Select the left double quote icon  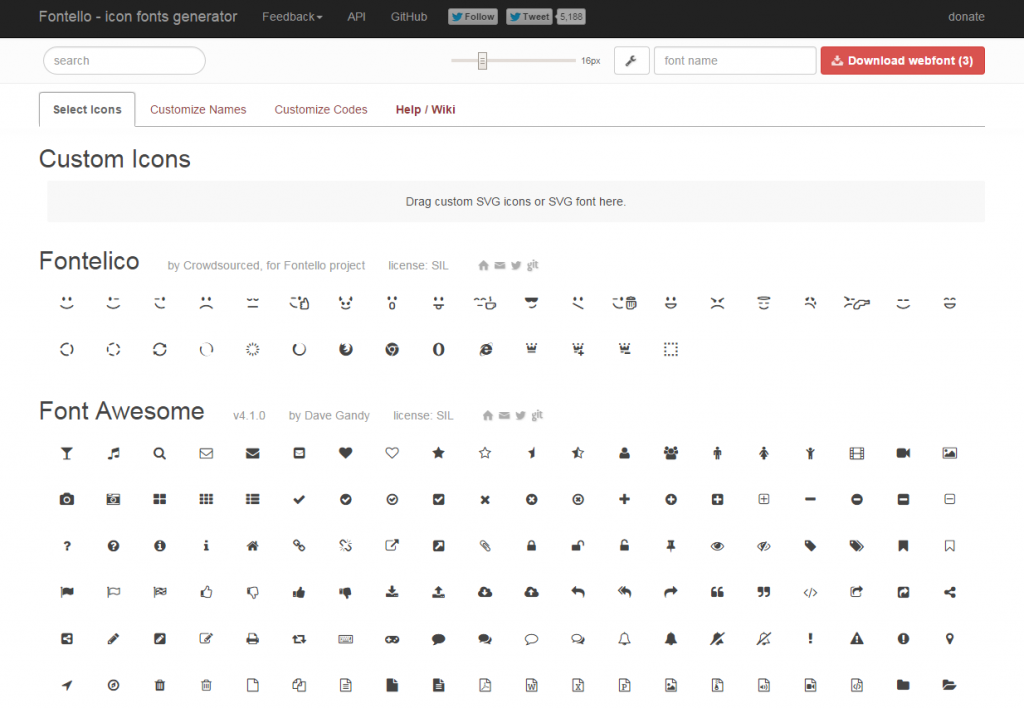pos(717,592)
